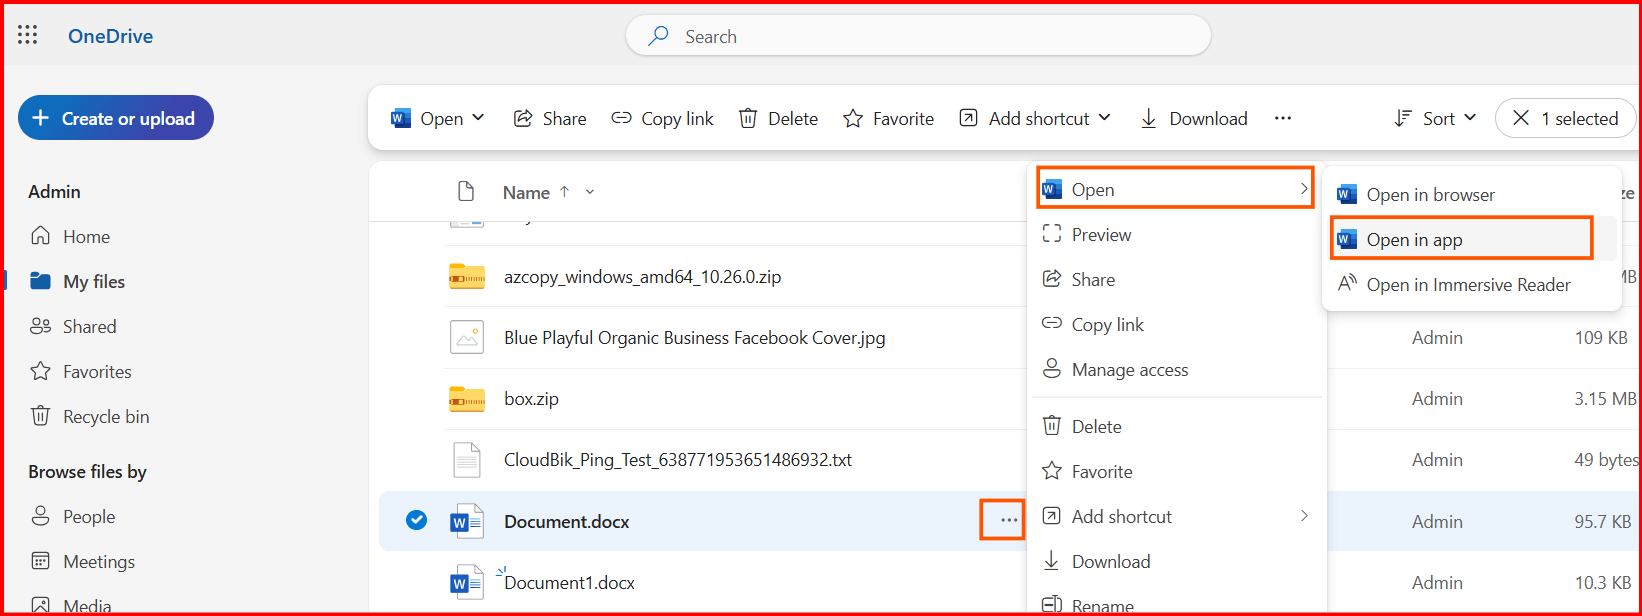The width and height of the screenshot is (1642, 616).
Task: Uncheck the Document.docx selection circle
Action: (416, 520)
